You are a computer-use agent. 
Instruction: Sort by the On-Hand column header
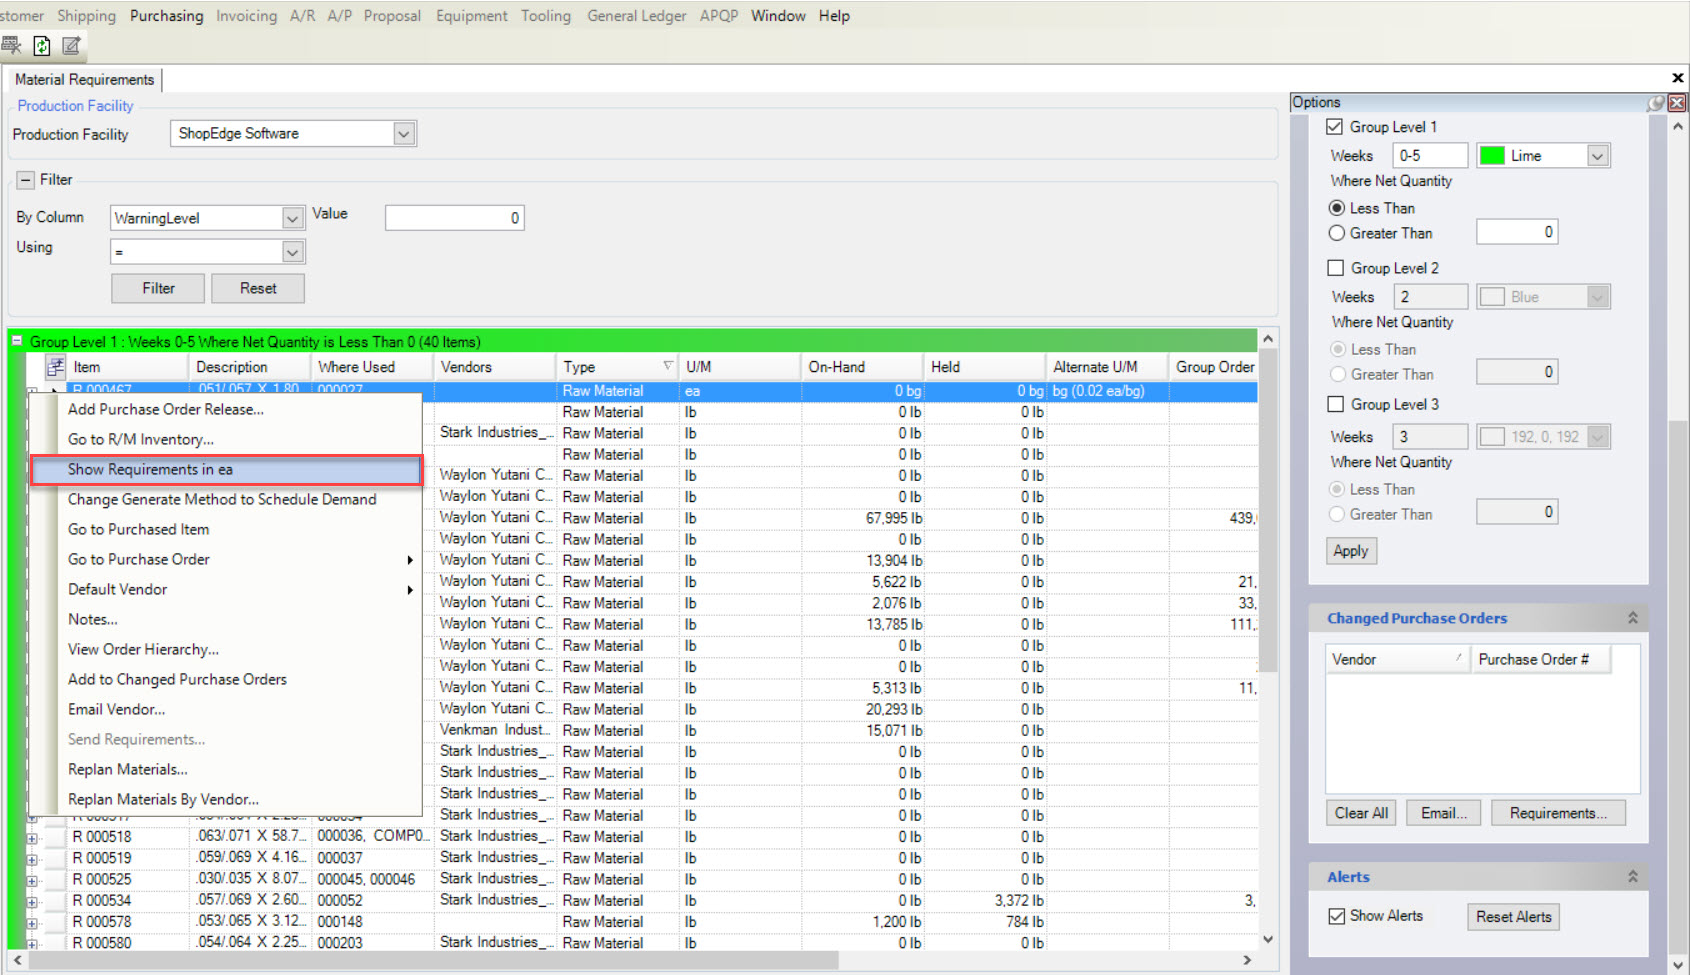(x=861, y=367)
